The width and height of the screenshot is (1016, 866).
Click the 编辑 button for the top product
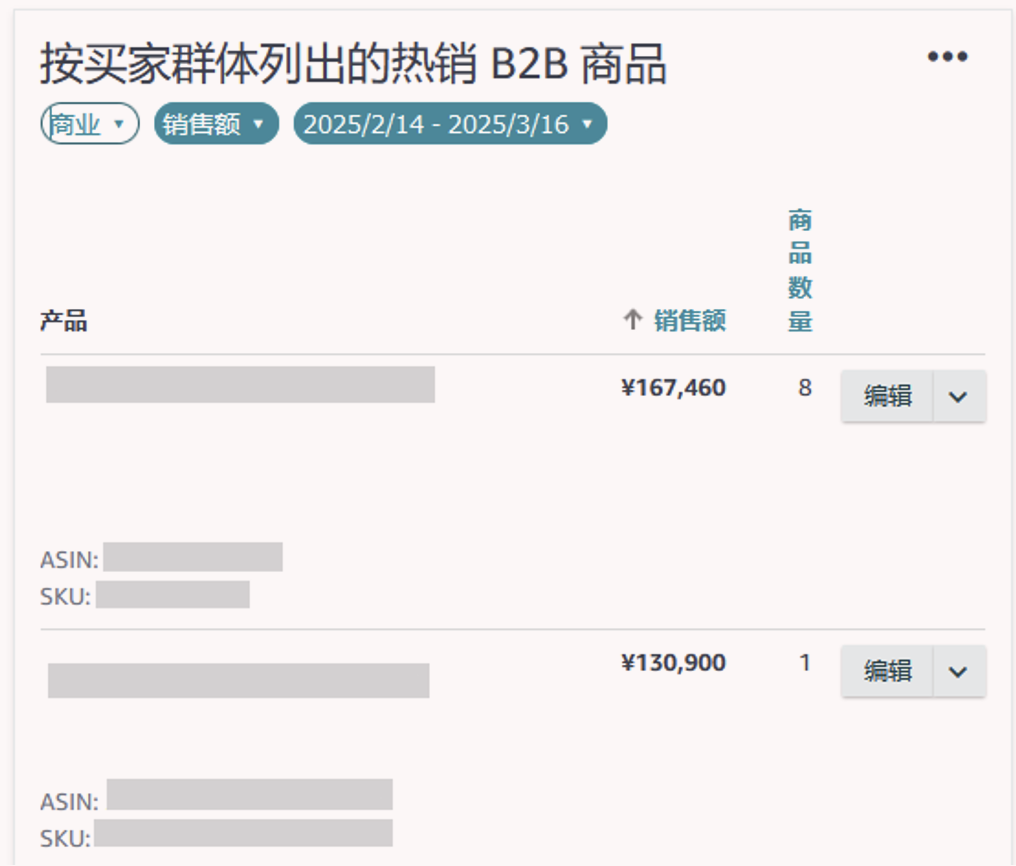tap(886, 396)
